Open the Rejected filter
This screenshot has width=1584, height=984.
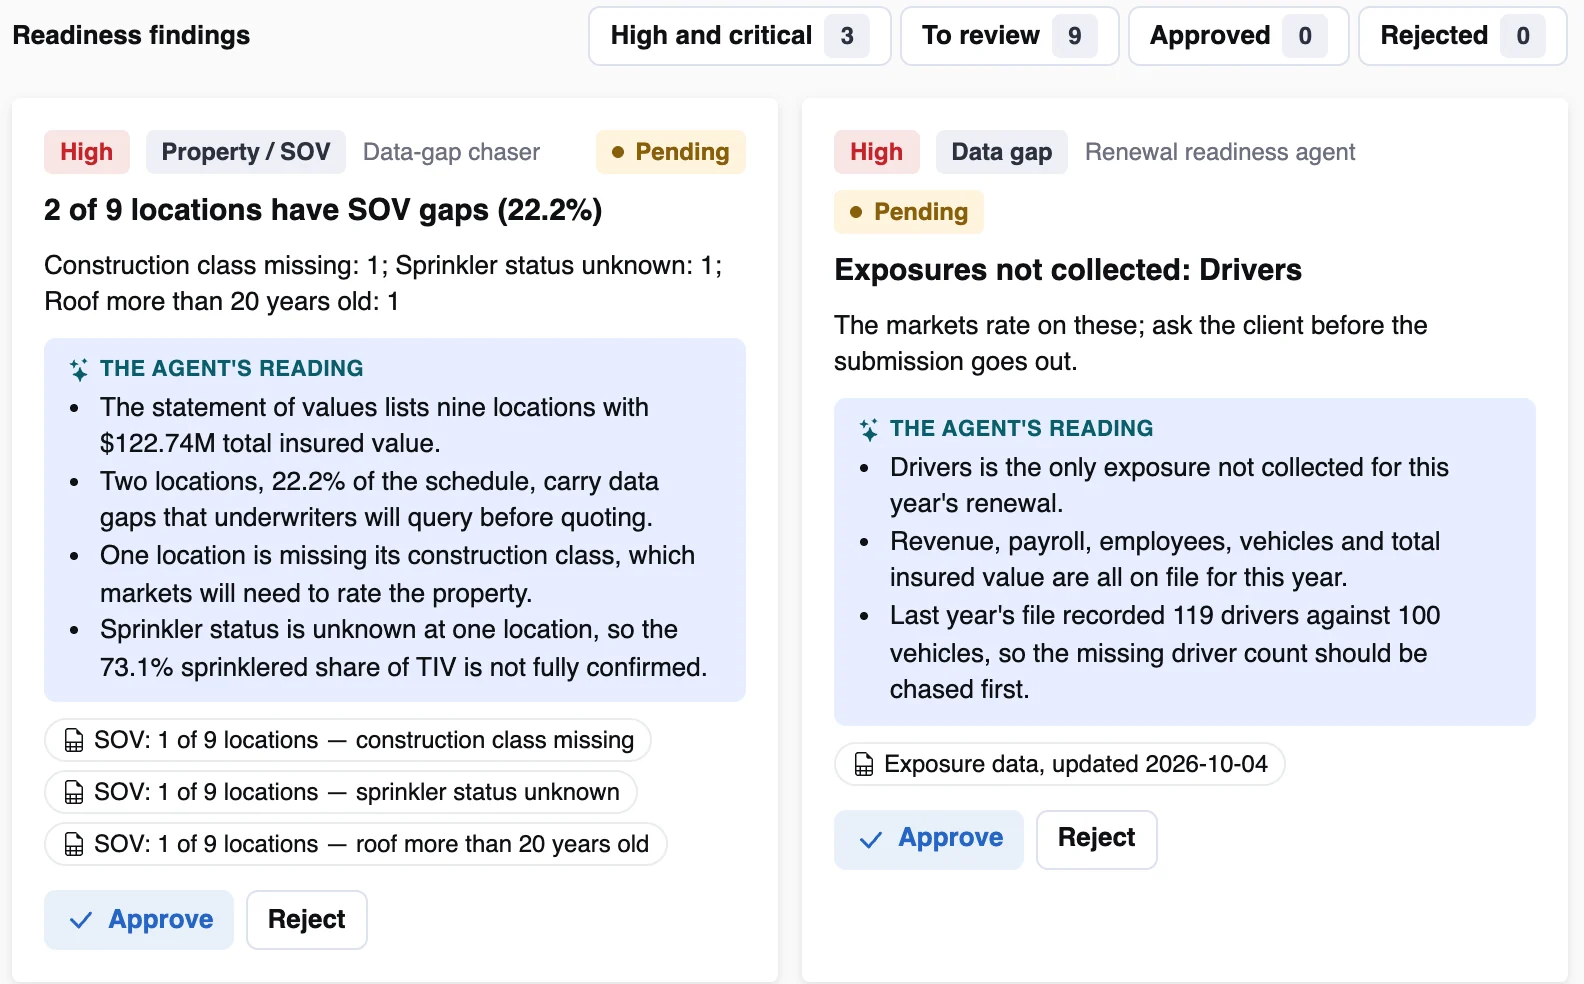coord(1462,36)
